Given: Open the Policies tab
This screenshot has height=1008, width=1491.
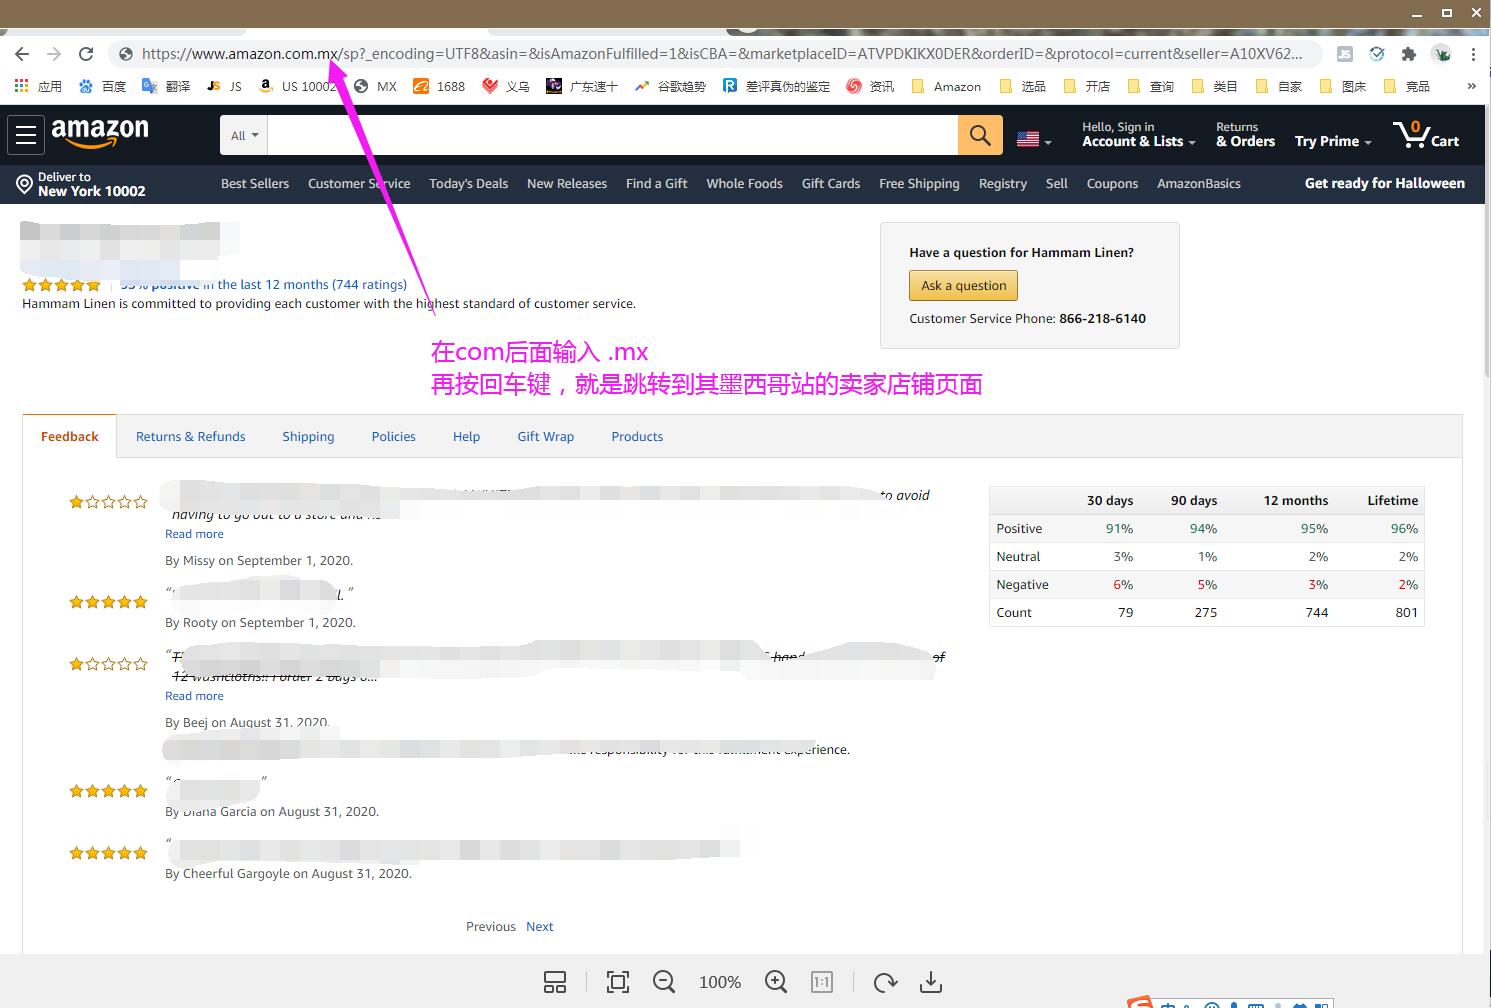Looking at the screenshot, I should pyautogui.click(x=393, y=437).
